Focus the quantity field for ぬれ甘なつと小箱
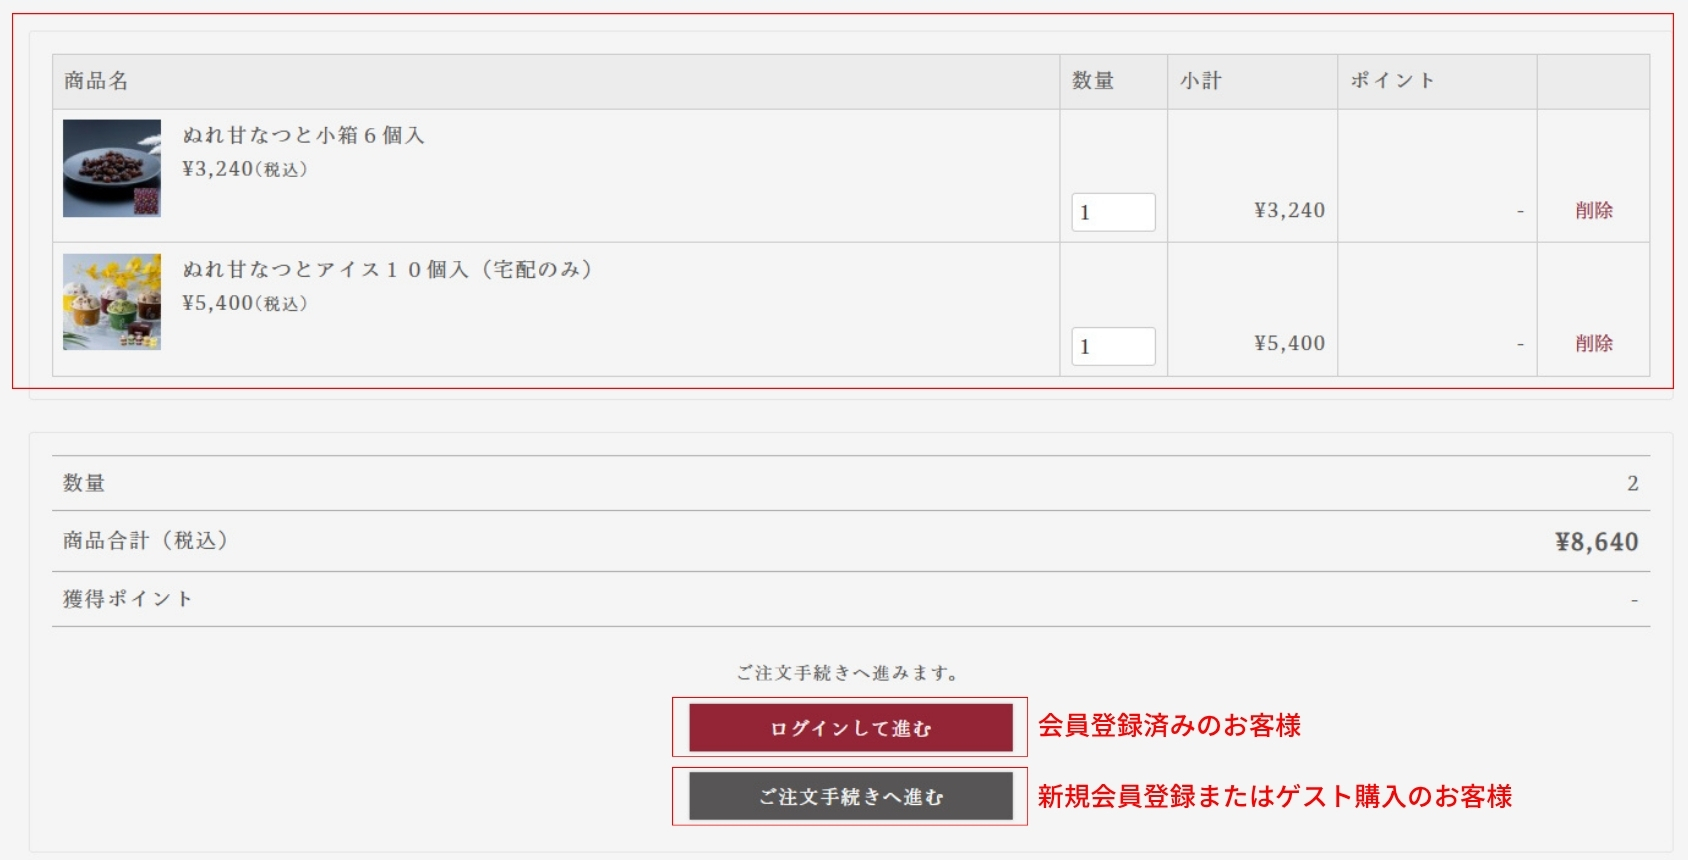1688x860 pixels. 1113,212
